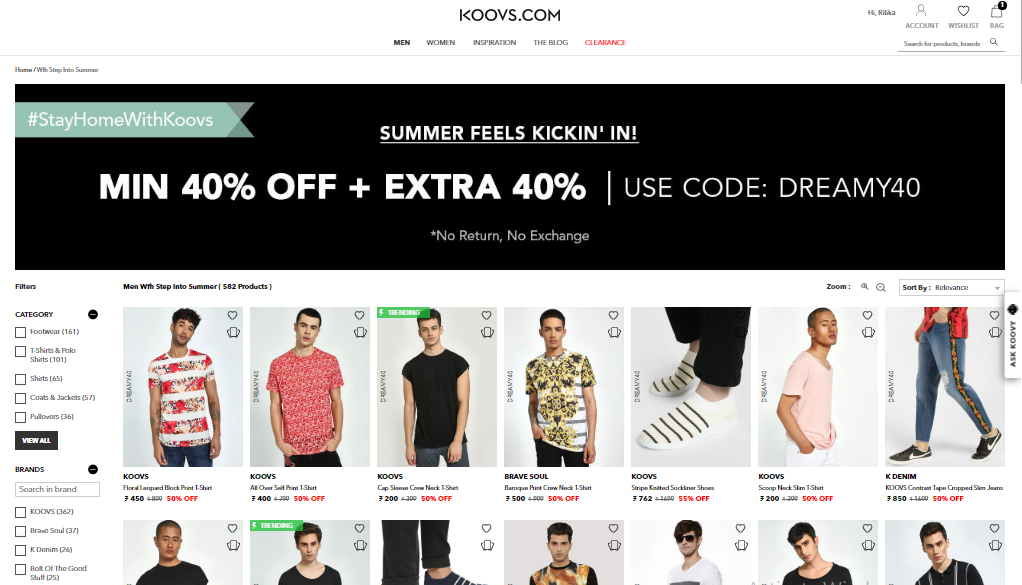This screenshot has height=585, width=1022.
Task: Go to the CLEARANCE menu item
Action: [605, 42]
